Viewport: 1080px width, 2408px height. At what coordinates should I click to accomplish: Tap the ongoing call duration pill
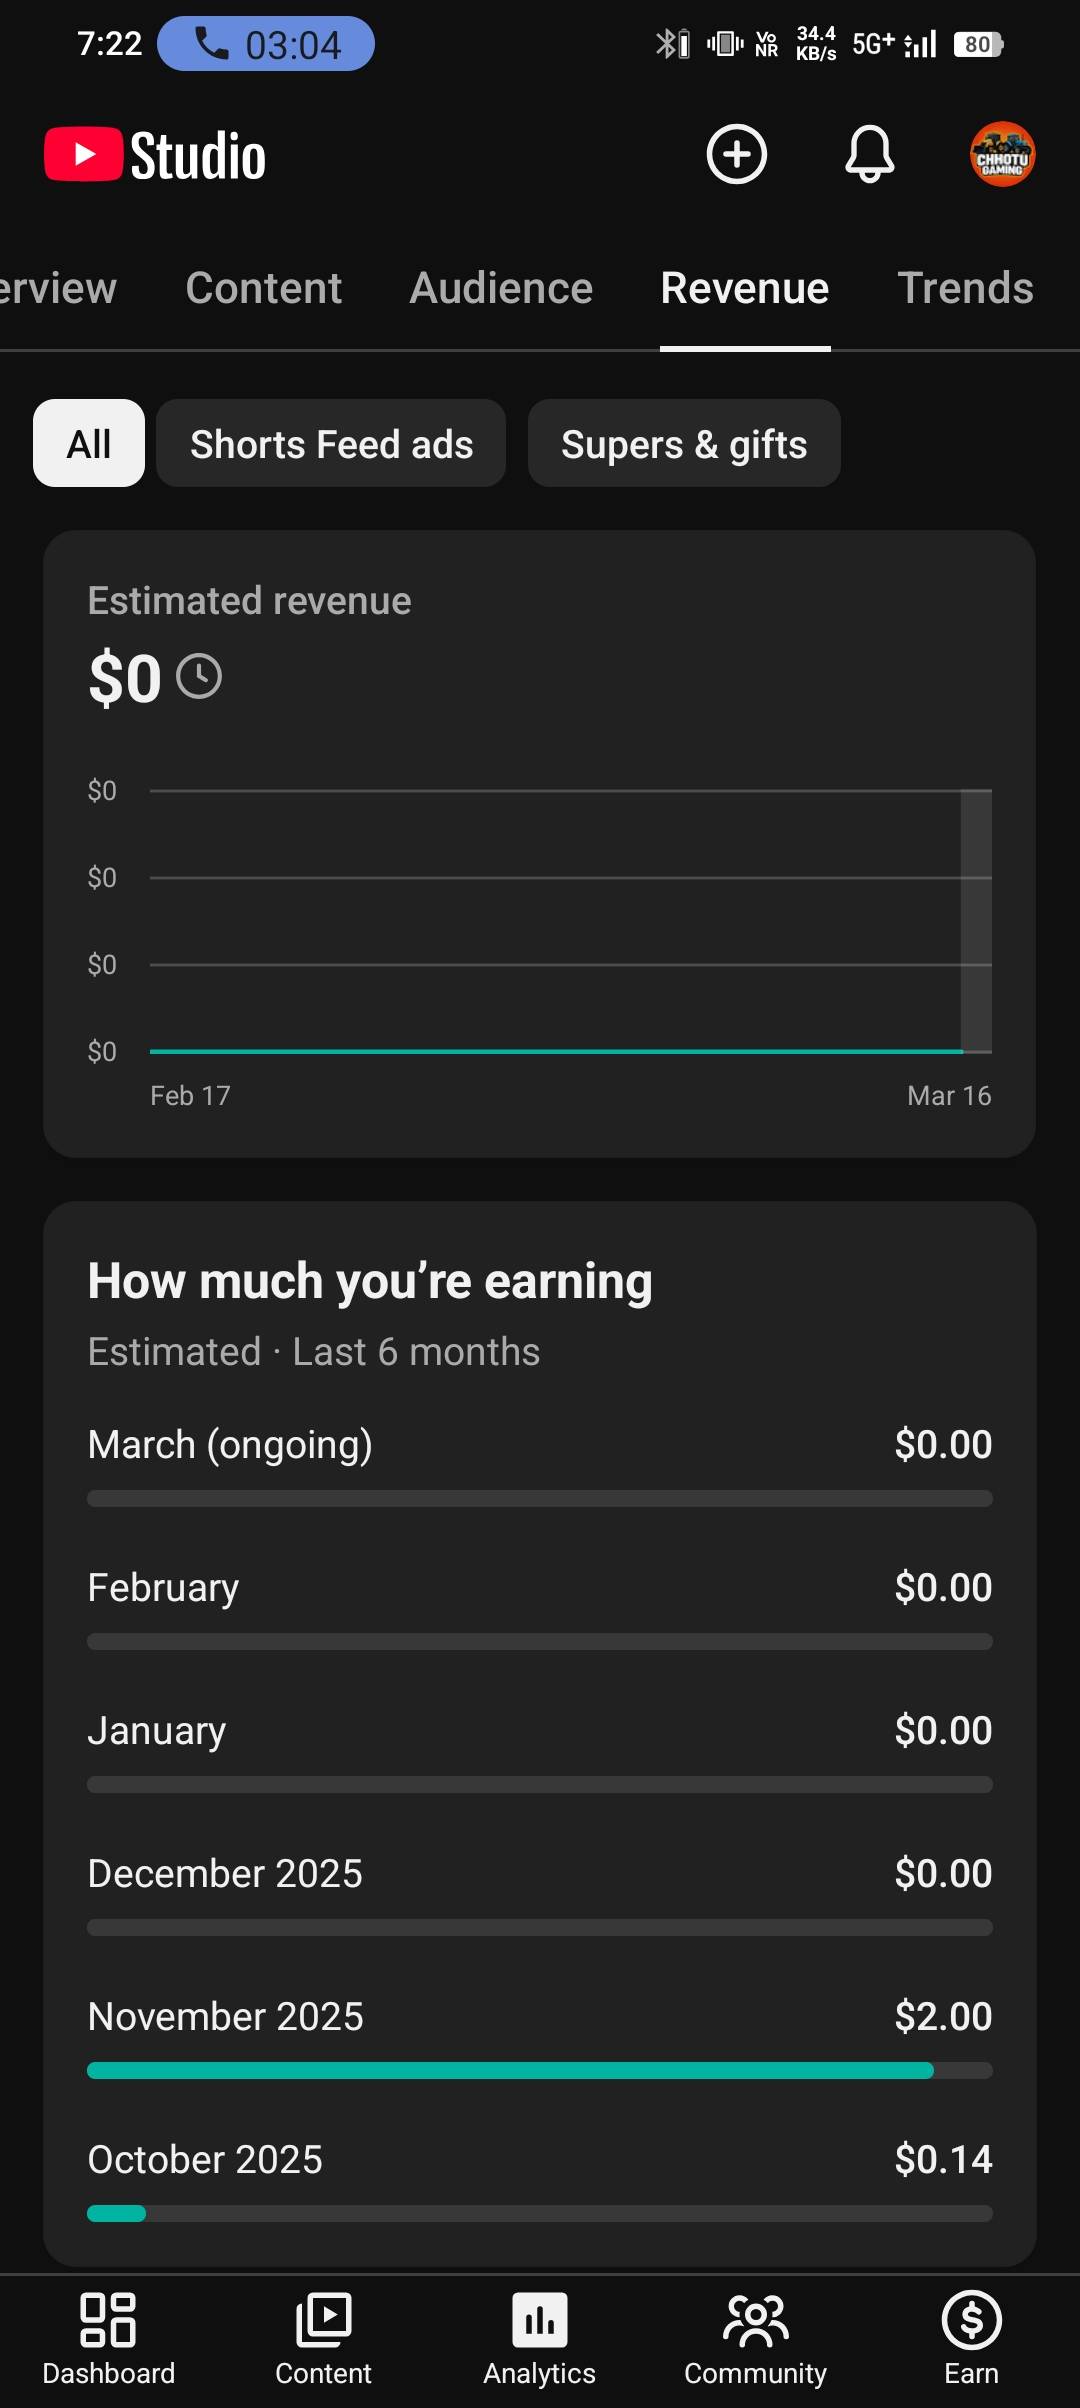tap(266, 44)
